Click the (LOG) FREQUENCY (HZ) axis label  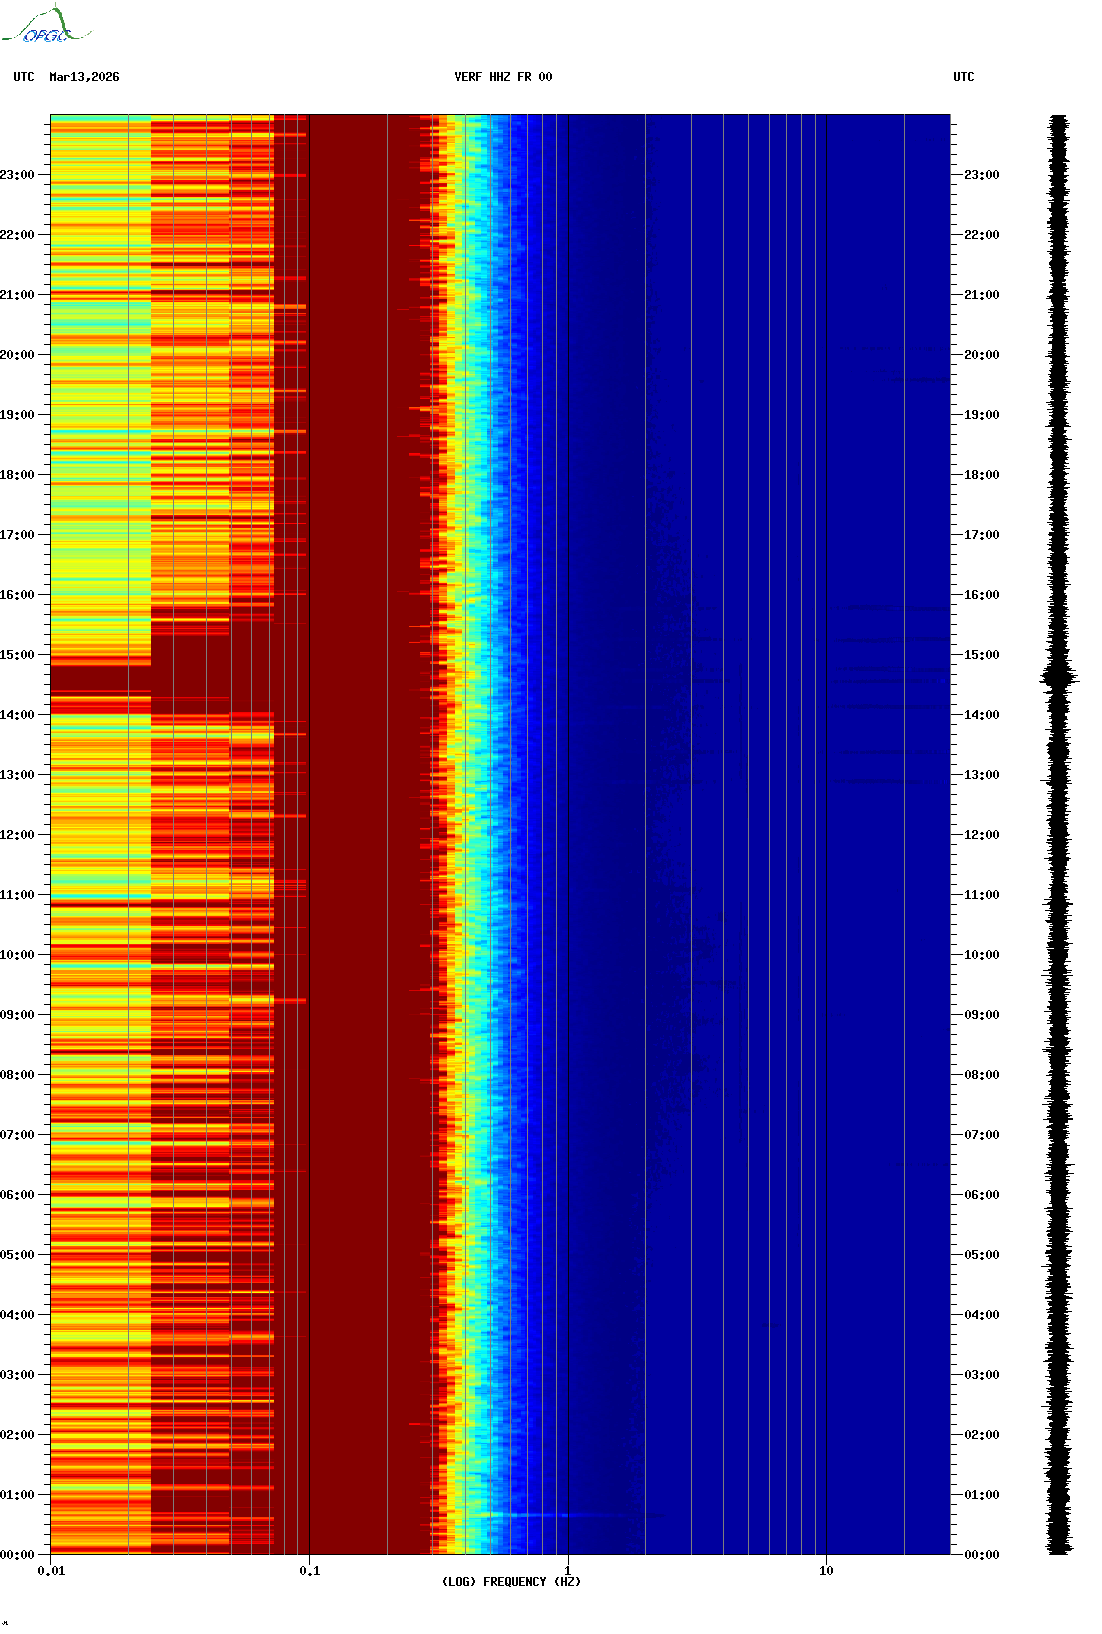tap(511, 1581)
